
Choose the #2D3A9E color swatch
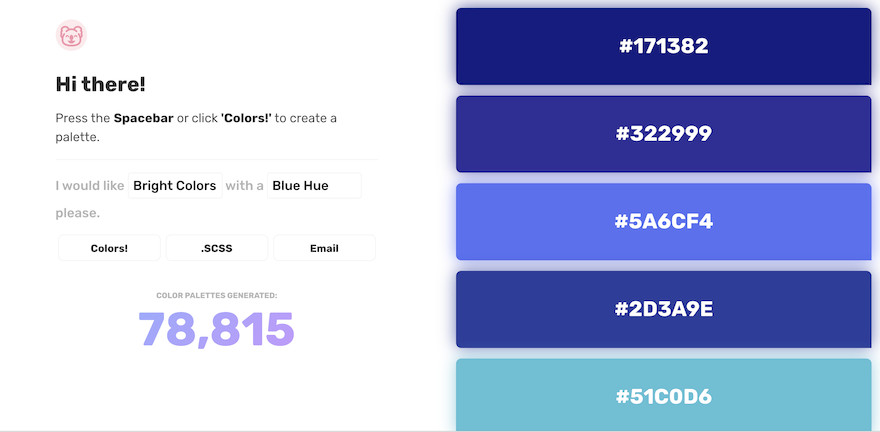[664, 309]
